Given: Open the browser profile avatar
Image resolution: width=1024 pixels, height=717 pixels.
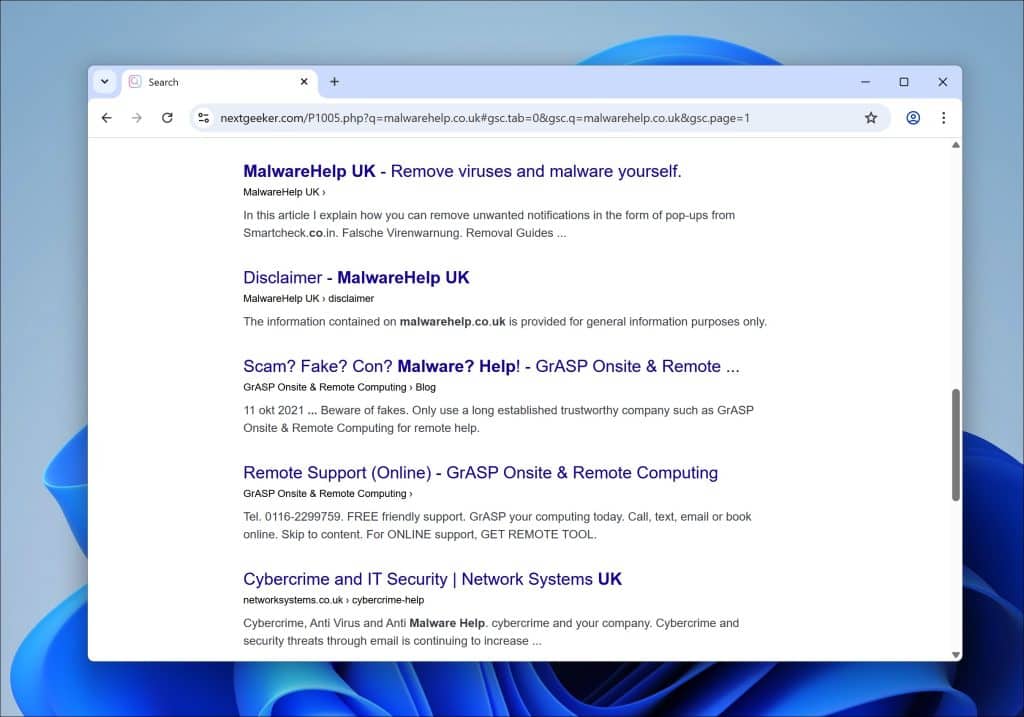Looking at the screenshot, I should 913,117.
